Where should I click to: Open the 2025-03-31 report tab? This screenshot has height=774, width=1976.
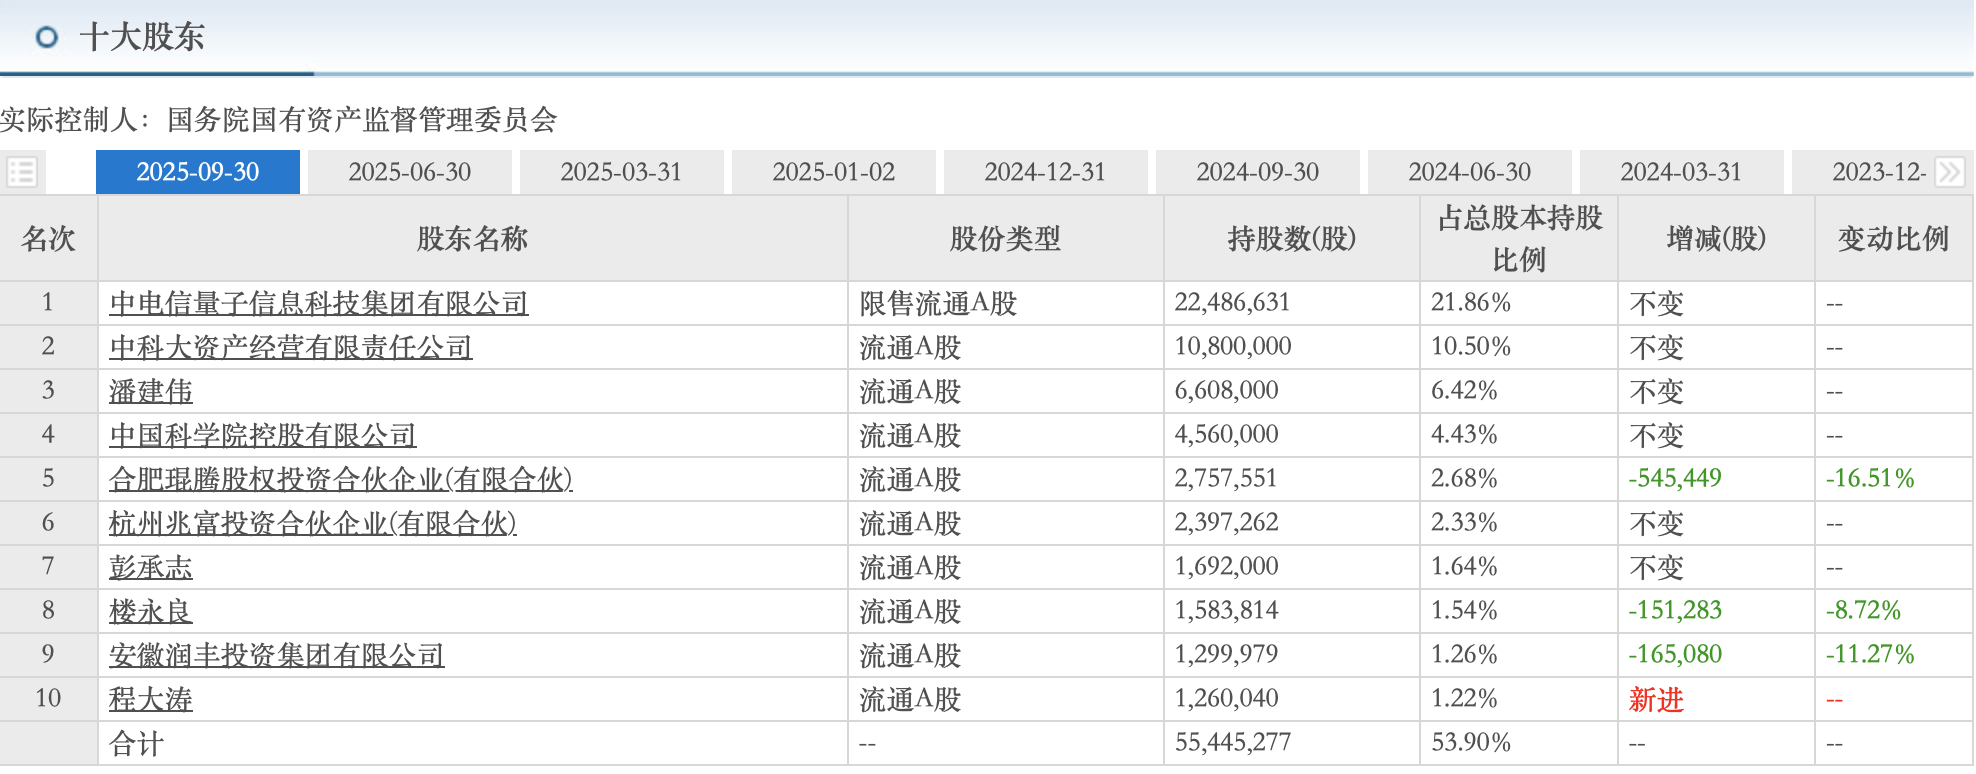621,172
